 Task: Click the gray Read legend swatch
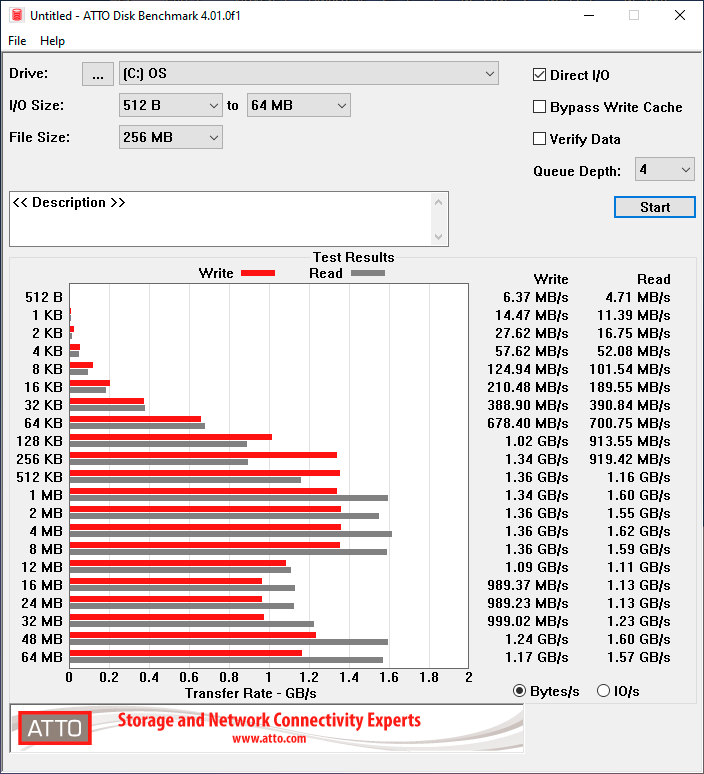coord(368,273)
